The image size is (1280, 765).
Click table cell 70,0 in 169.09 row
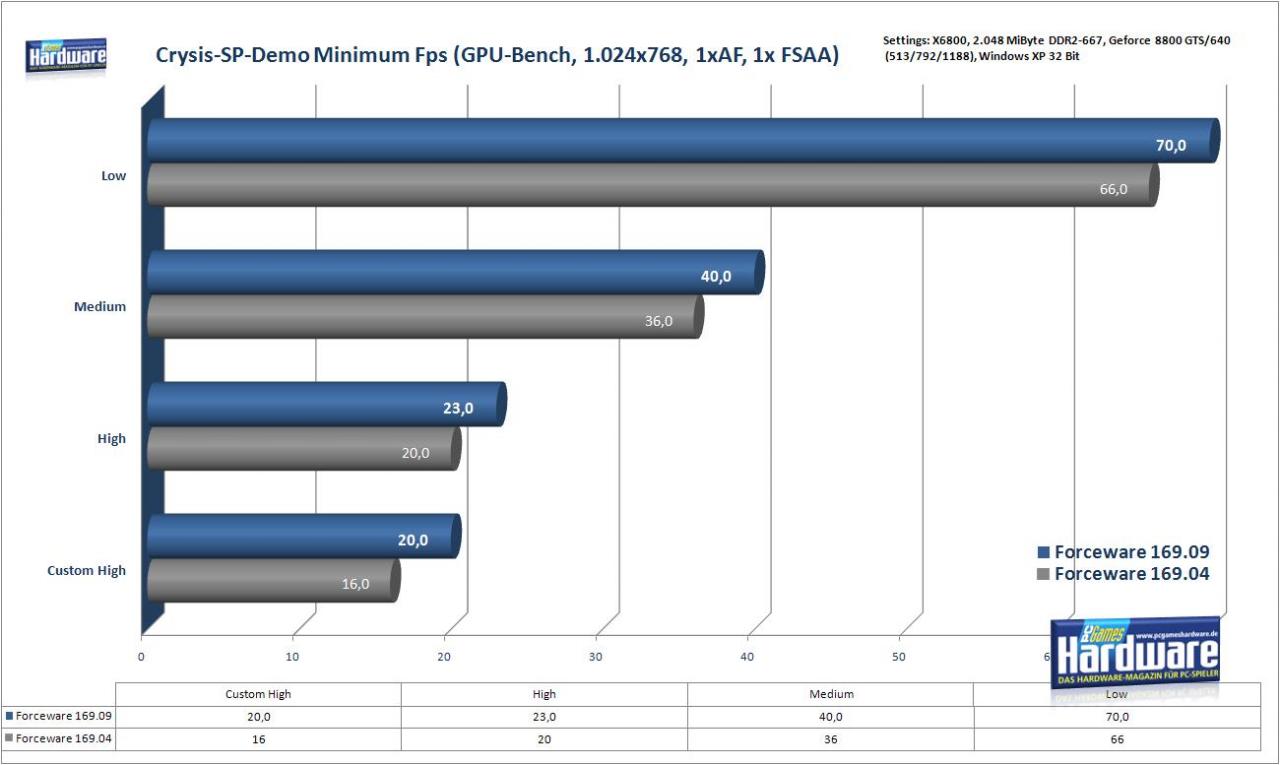click(1117, 717)
